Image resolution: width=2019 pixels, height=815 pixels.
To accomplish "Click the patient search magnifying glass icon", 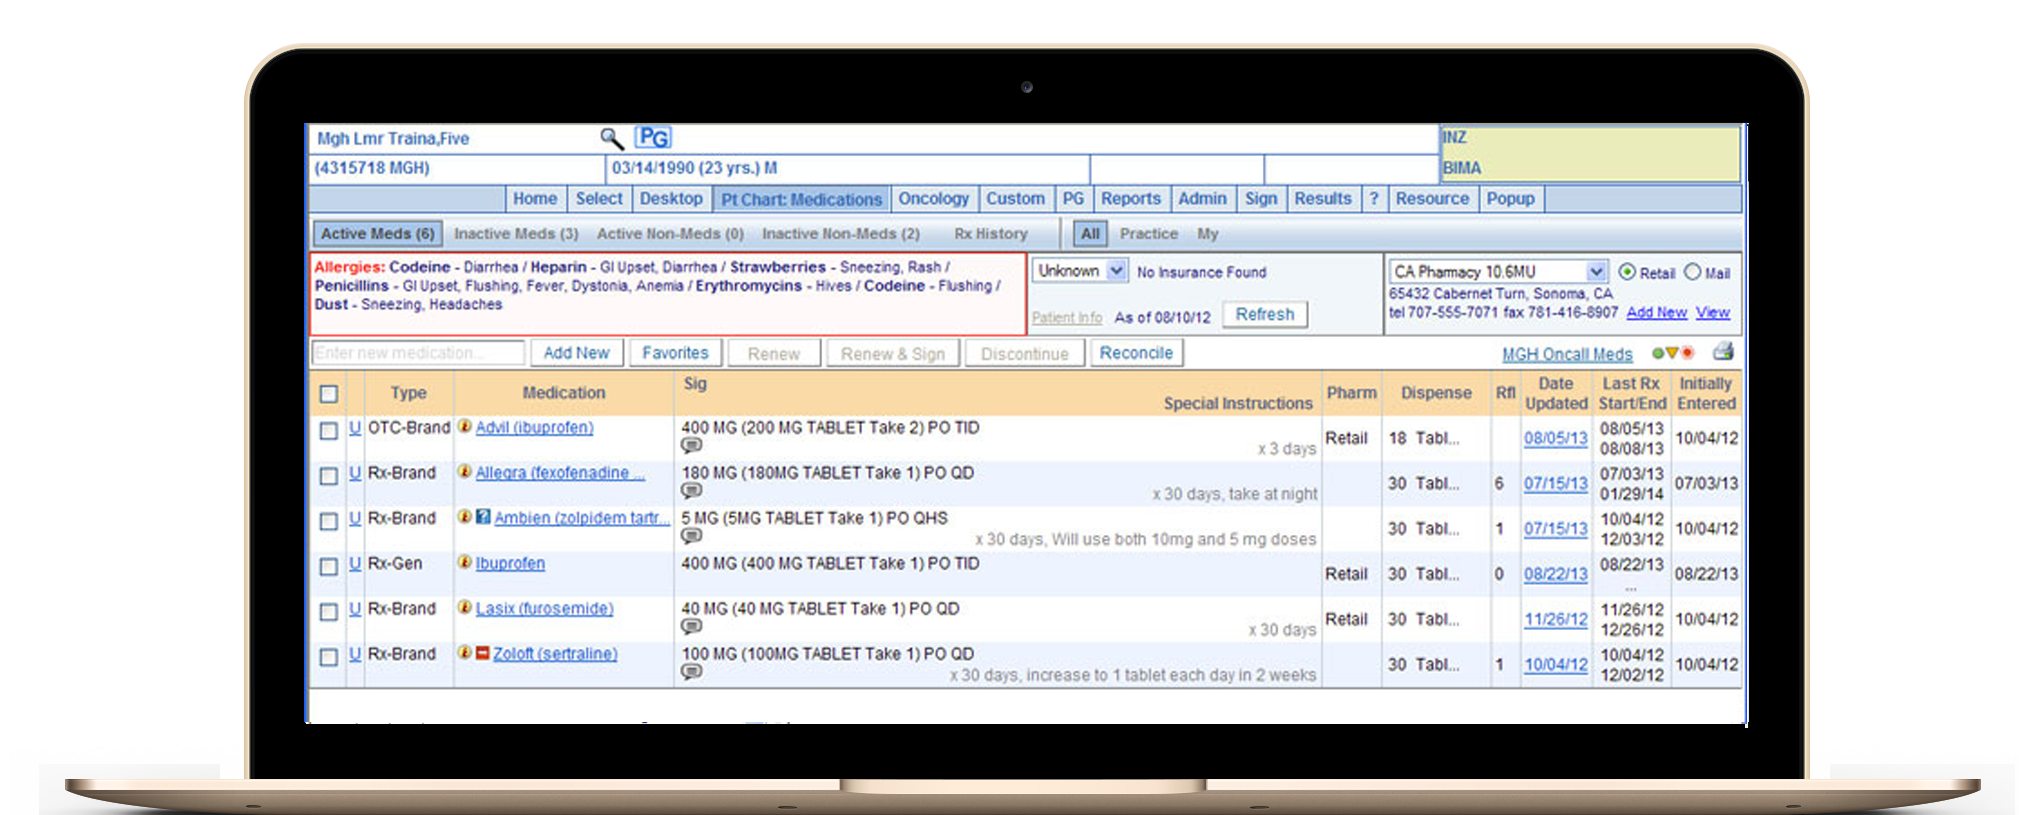I will click(611, 138).
